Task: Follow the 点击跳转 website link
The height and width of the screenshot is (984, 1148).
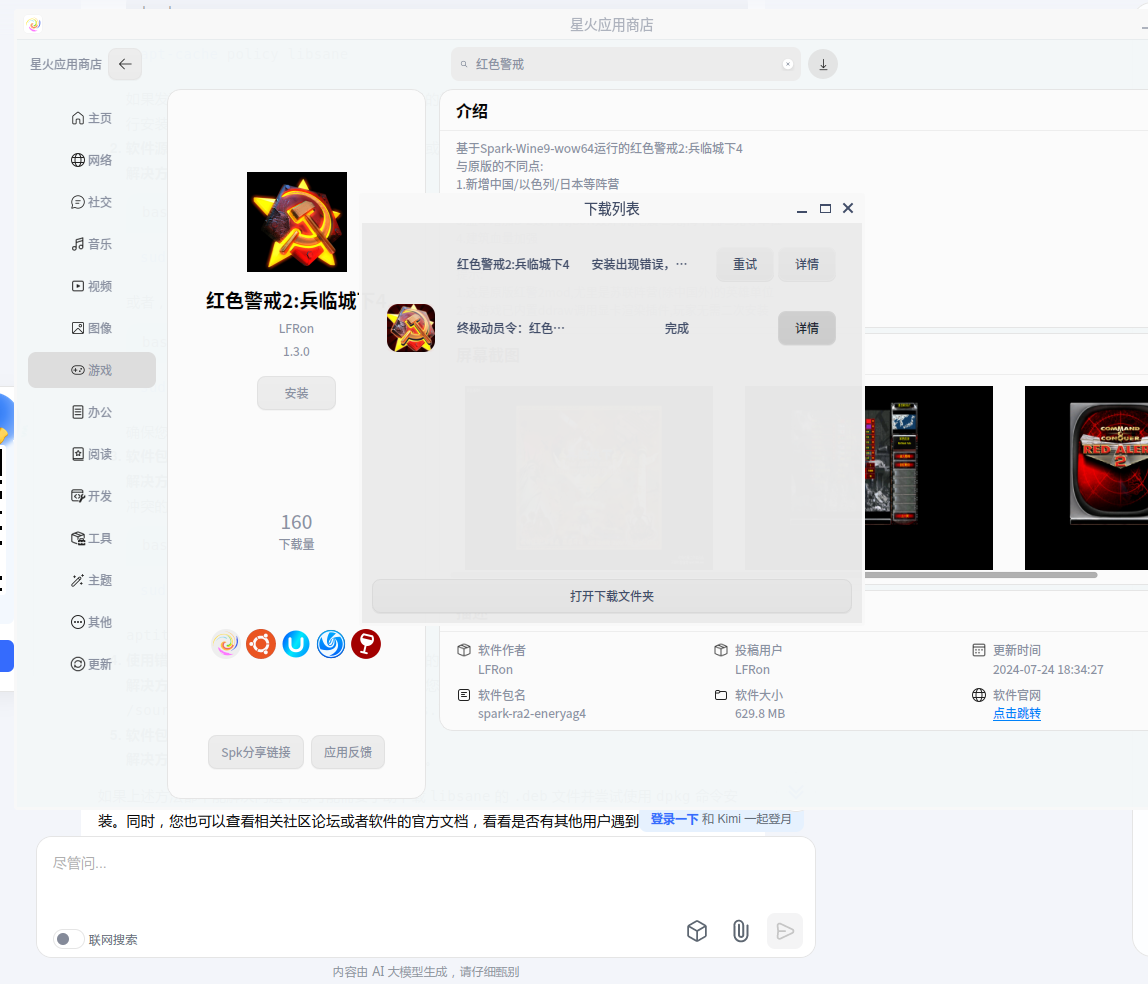Action: [1017, 713]
